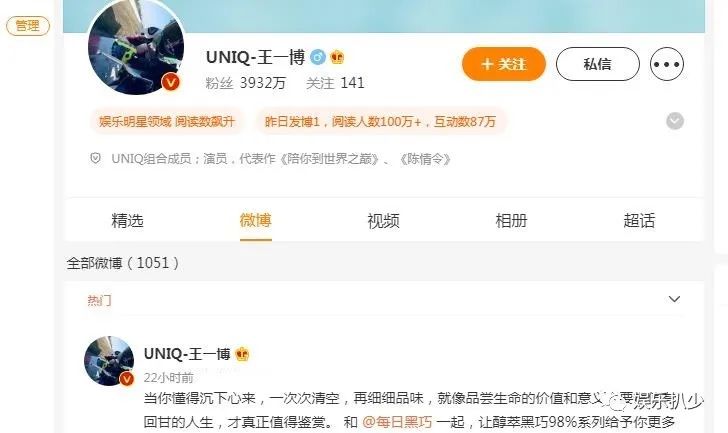Click the orange V verification badge on large avatar
The image size is (728, 433).
pyautogui.click(x=171, y=83)
